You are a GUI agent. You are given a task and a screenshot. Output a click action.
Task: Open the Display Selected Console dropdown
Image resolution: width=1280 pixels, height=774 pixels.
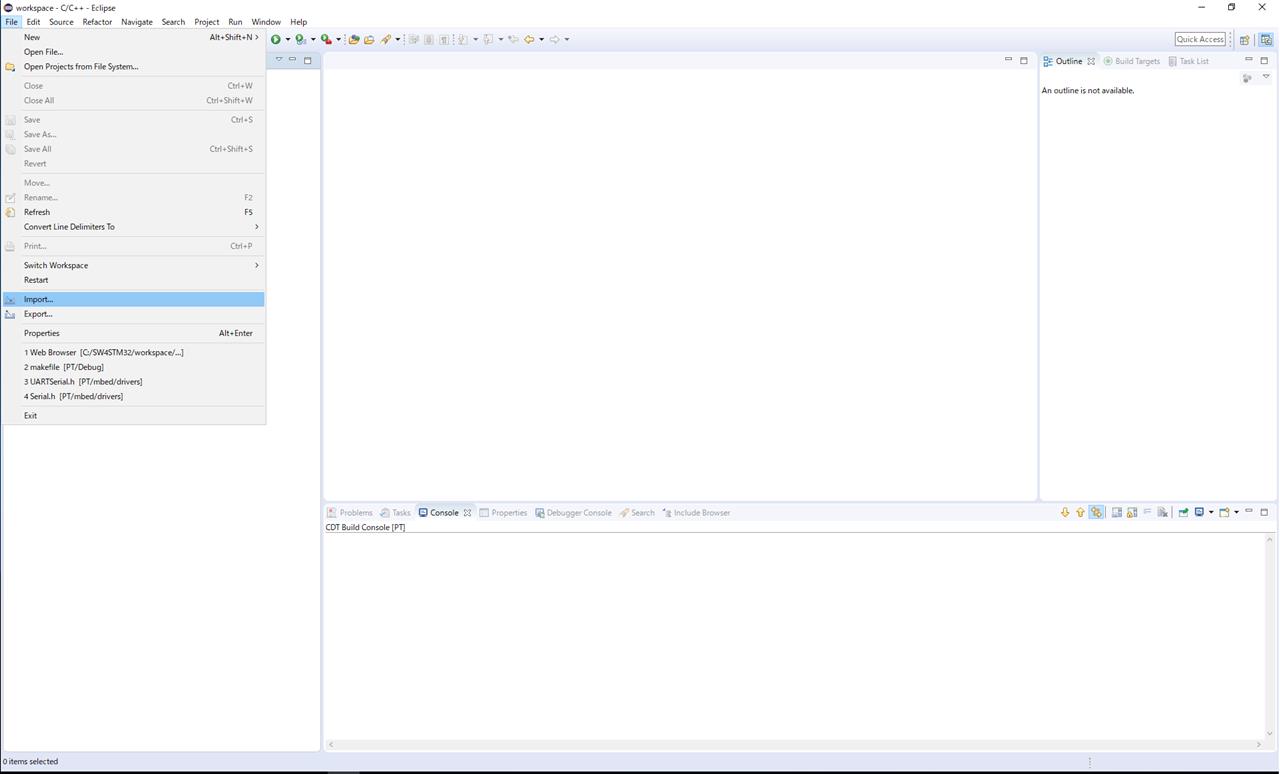pos(1211,512)
